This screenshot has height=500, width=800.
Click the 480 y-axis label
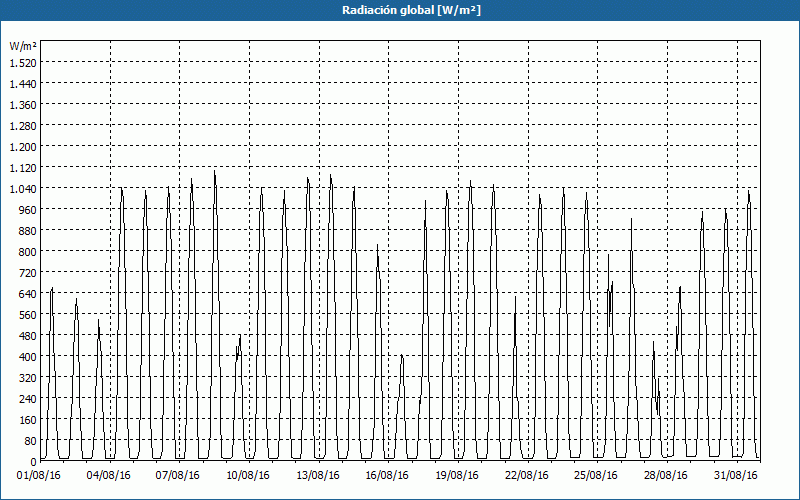(28, 336)
